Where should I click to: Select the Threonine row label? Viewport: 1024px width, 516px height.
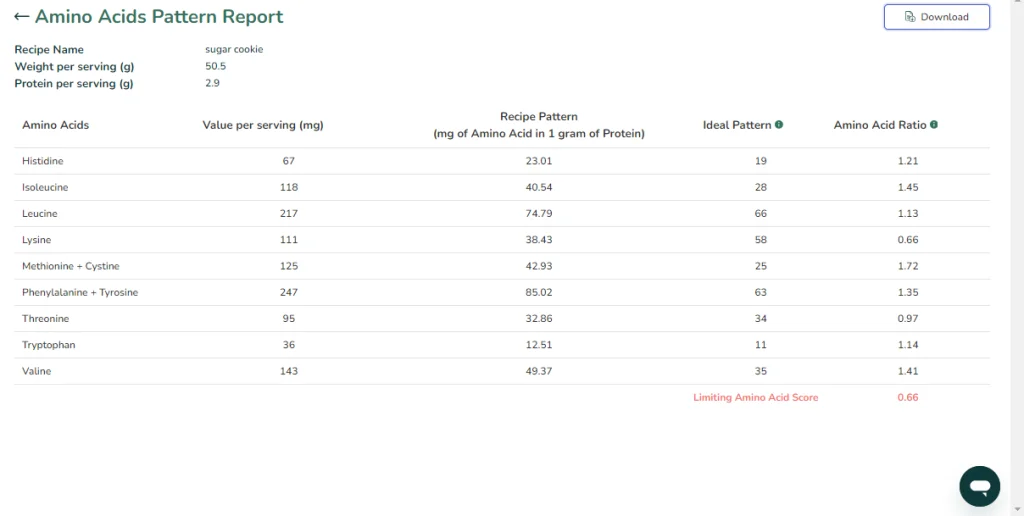[x=45, y=319]
